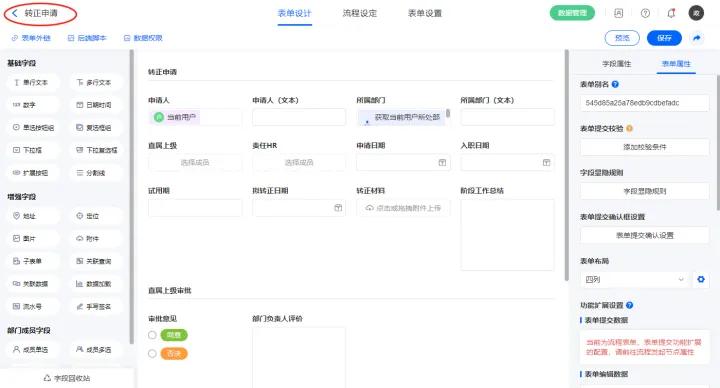This screenshot has width=720, height=388.
Task: Add a 数据加载 field
Action: pos(96,284)
